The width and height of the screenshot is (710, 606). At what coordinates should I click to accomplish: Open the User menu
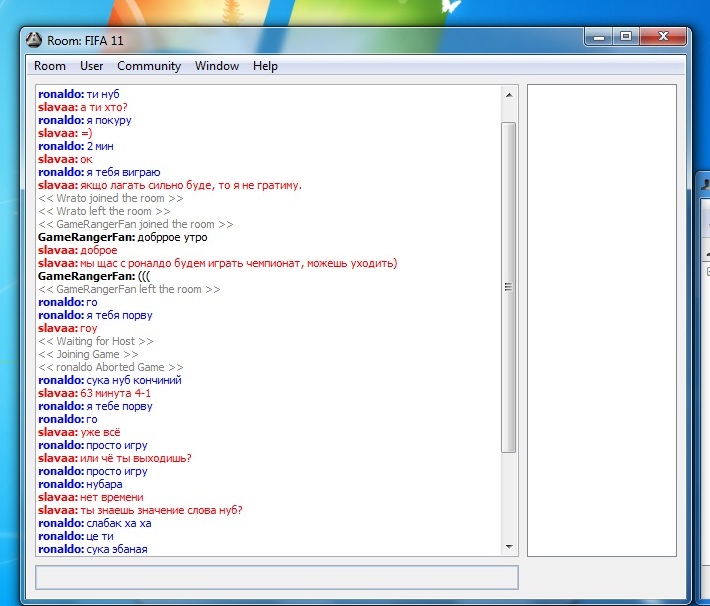click(x=91, y=66)
